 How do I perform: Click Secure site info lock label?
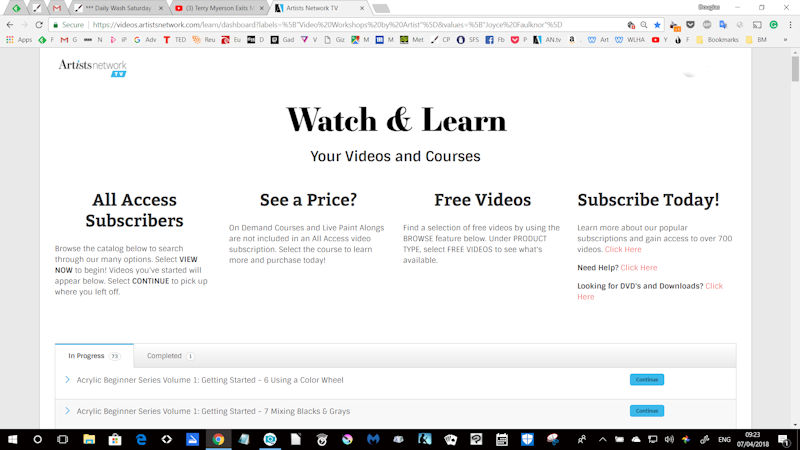click(68, 24)
